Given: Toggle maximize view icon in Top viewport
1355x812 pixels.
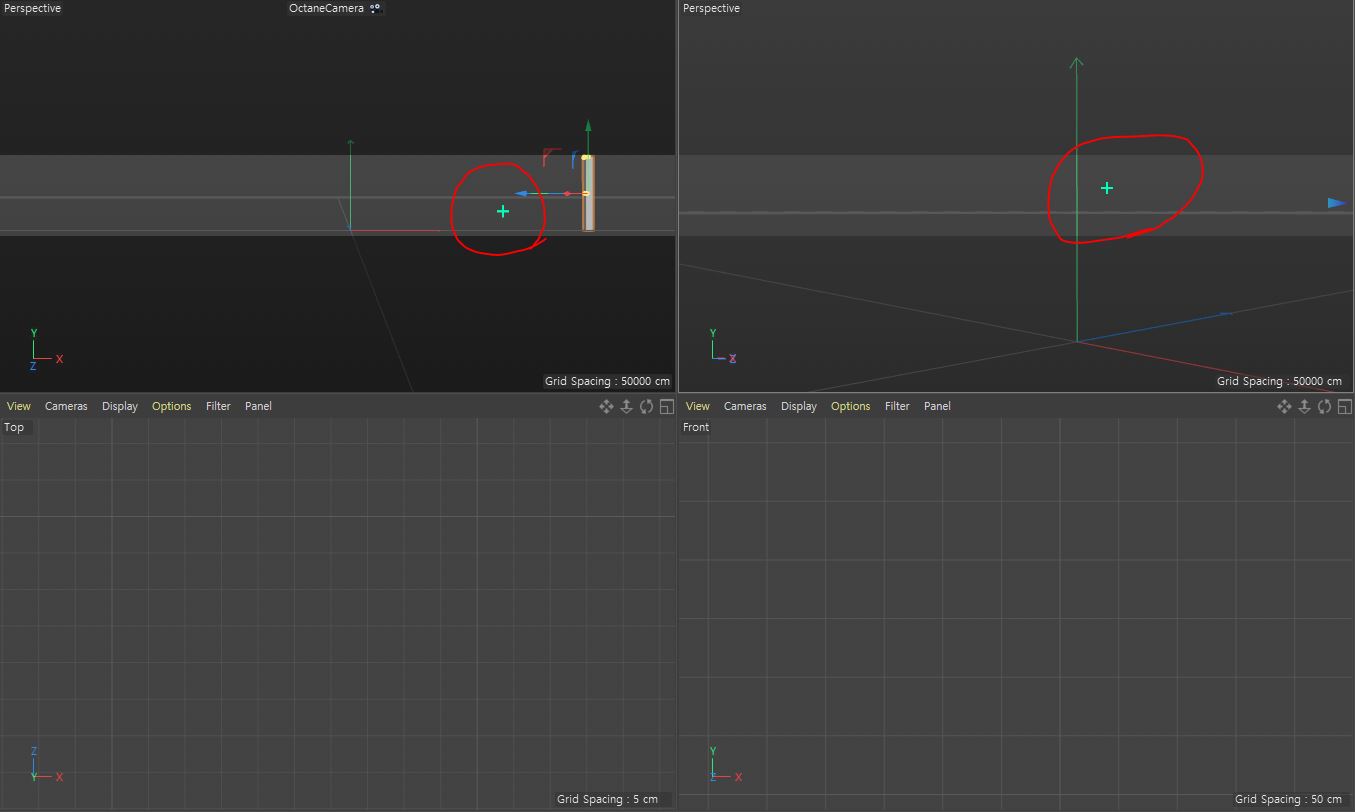Looking at the screenshot, I should pyautogui.click(x=666, y=406).
